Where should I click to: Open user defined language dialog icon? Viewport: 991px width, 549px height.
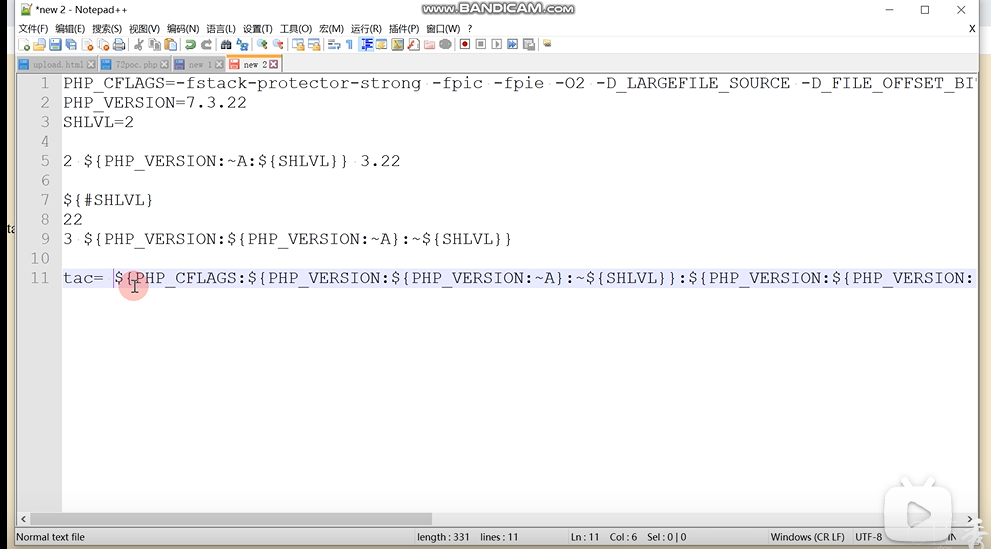pos(381,44)
